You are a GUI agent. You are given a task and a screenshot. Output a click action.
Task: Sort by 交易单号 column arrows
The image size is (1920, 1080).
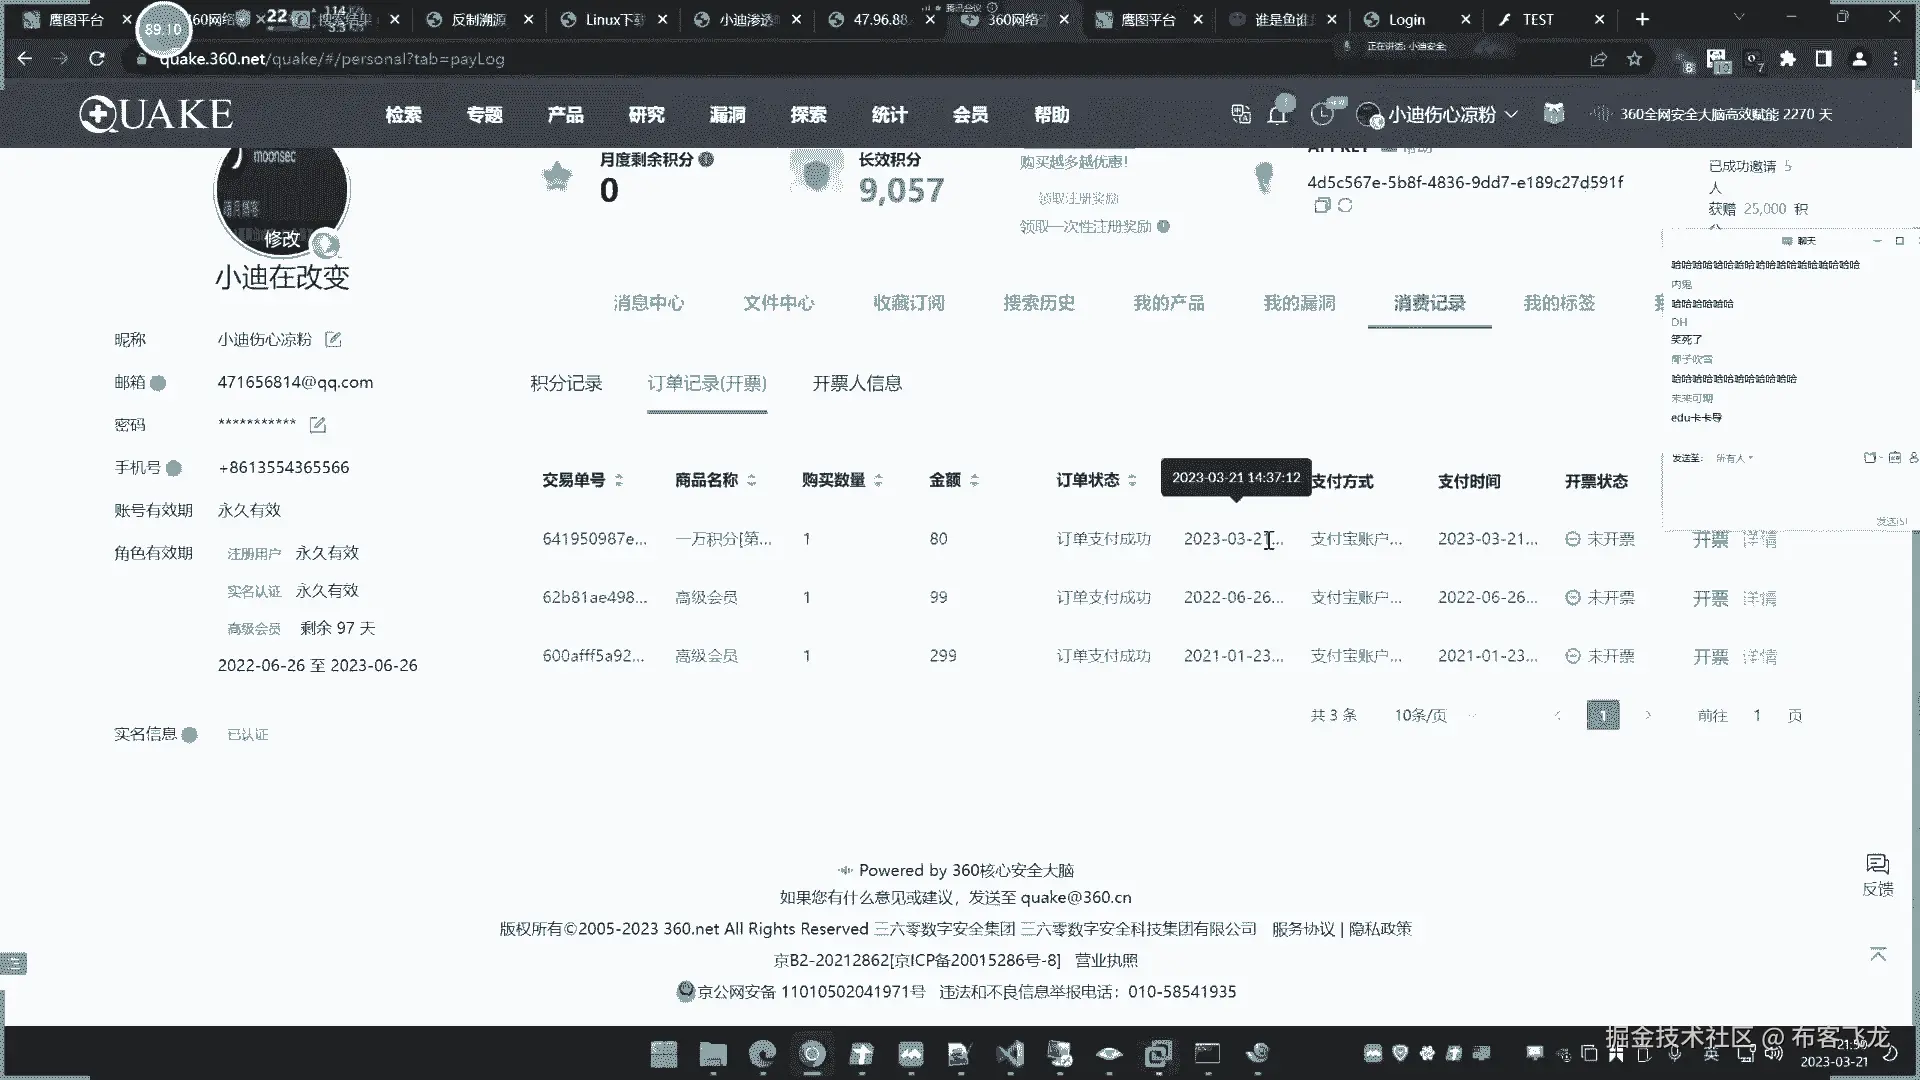pyautogui.click(x=619, y=481)
